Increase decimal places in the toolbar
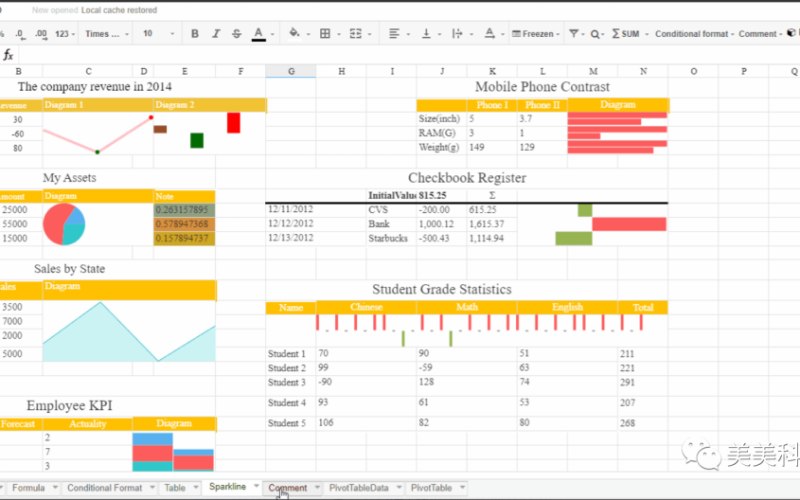This screenshot has height=500, width=800. [x=41, y=34]
